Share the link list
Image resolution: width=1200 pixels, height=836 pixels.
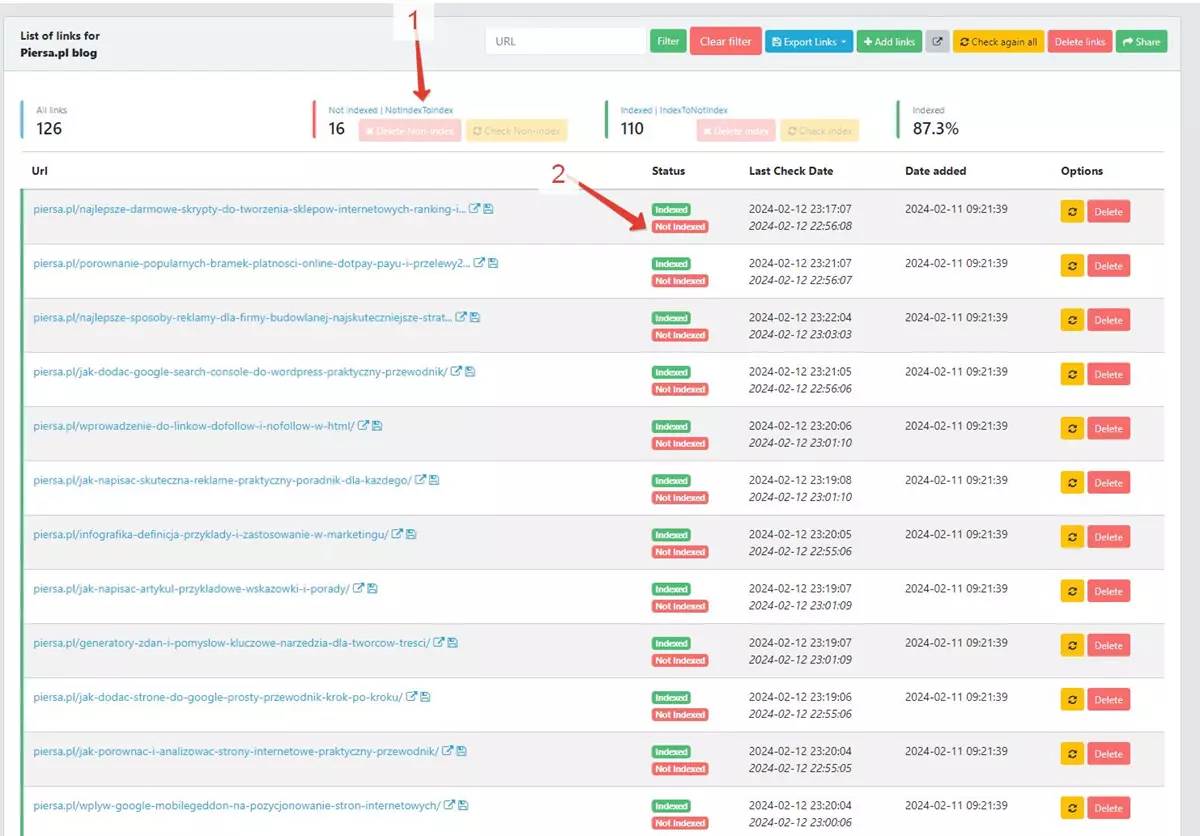pyautogui.click(x=1141, y=41)
